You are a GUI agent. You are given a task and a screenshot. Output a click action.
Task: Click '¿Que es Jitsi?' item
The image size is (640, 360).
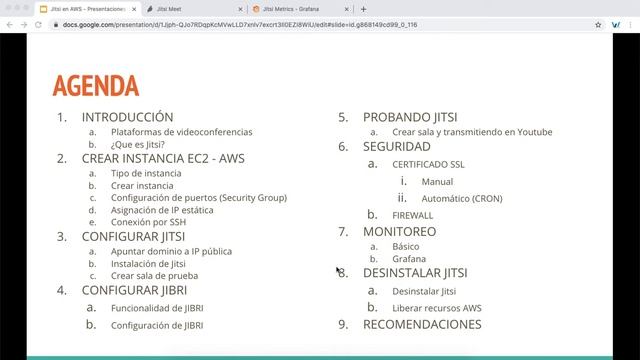pyautogui.click(x=138, y=144)
